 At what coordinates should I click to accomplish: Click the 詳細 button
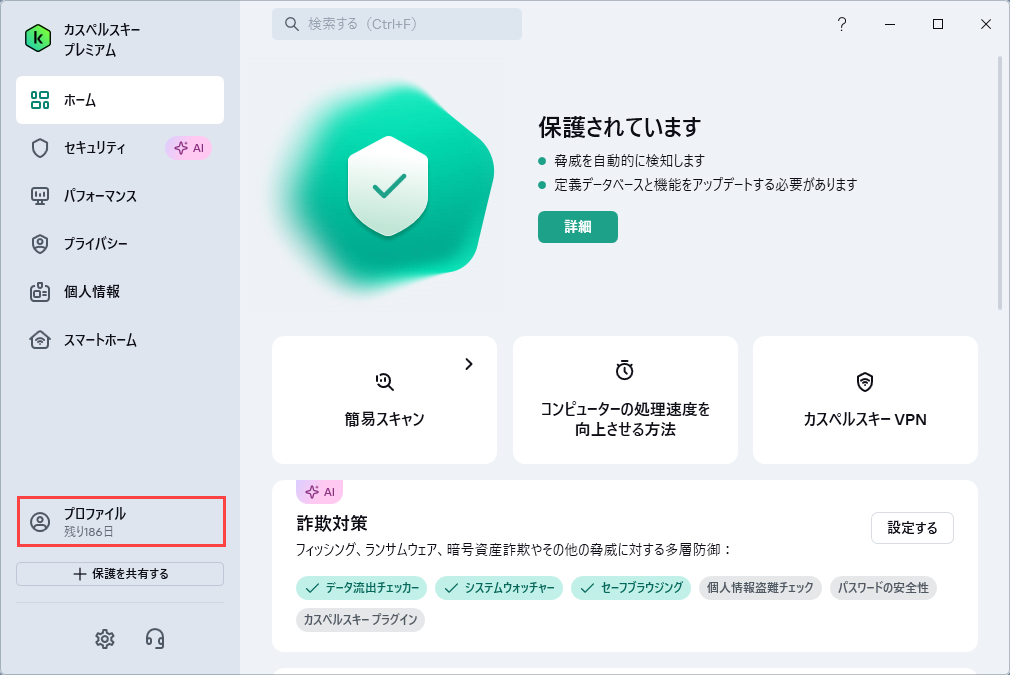(x=578, y=227)
